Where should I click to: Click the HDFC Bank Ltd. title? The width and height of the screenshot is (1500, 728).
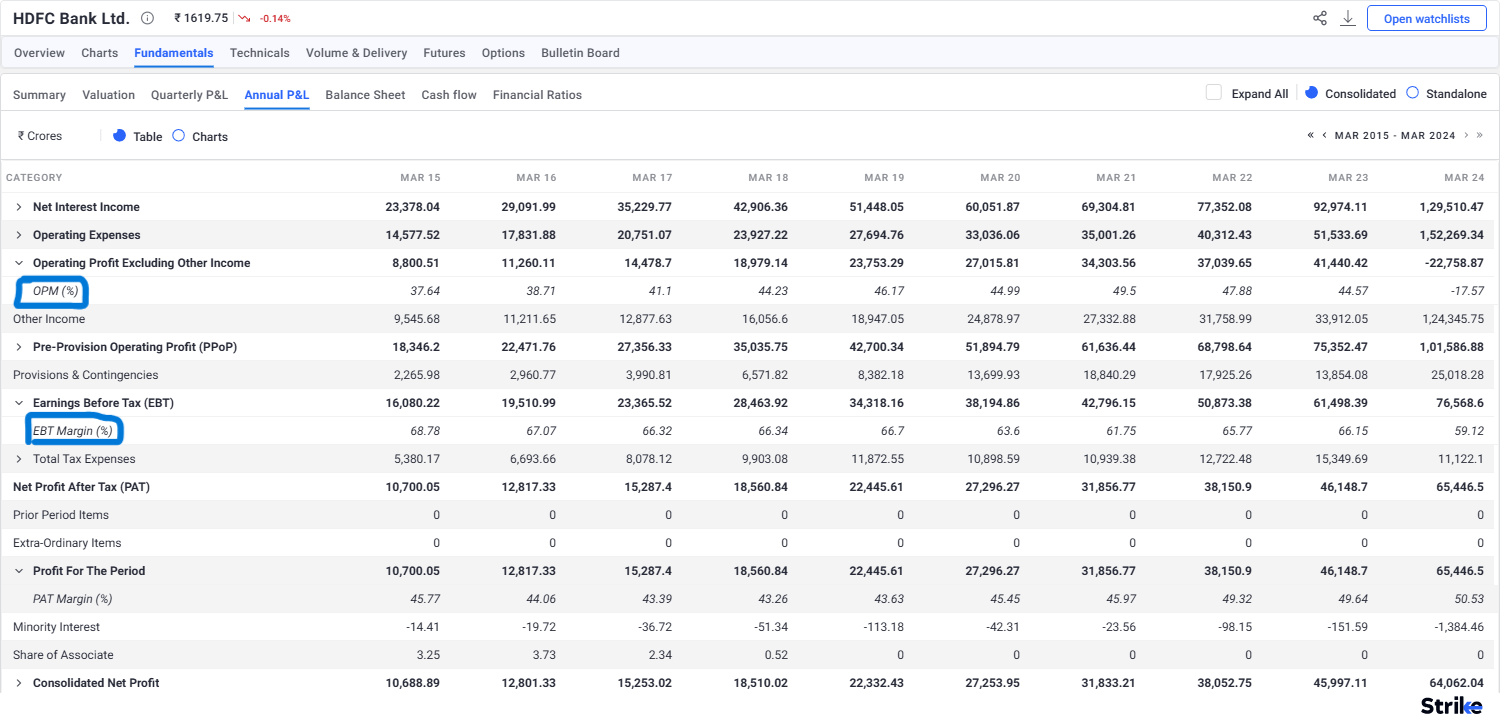click(x=71, y=18)
